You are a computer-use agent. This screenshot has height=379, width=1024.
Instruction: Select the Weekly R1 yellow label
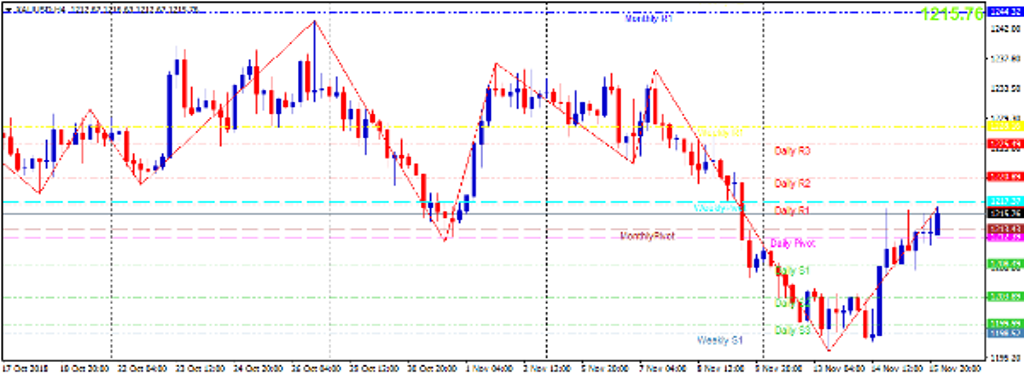click(x=720, y=133)
